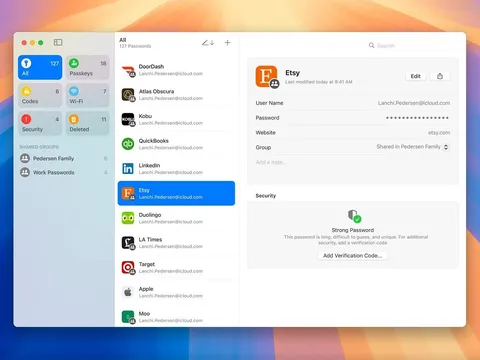The width and height of the screenshot is (480, 360).
Task: Click the Atlas Obscura icon
Action: tap(128, 95)
